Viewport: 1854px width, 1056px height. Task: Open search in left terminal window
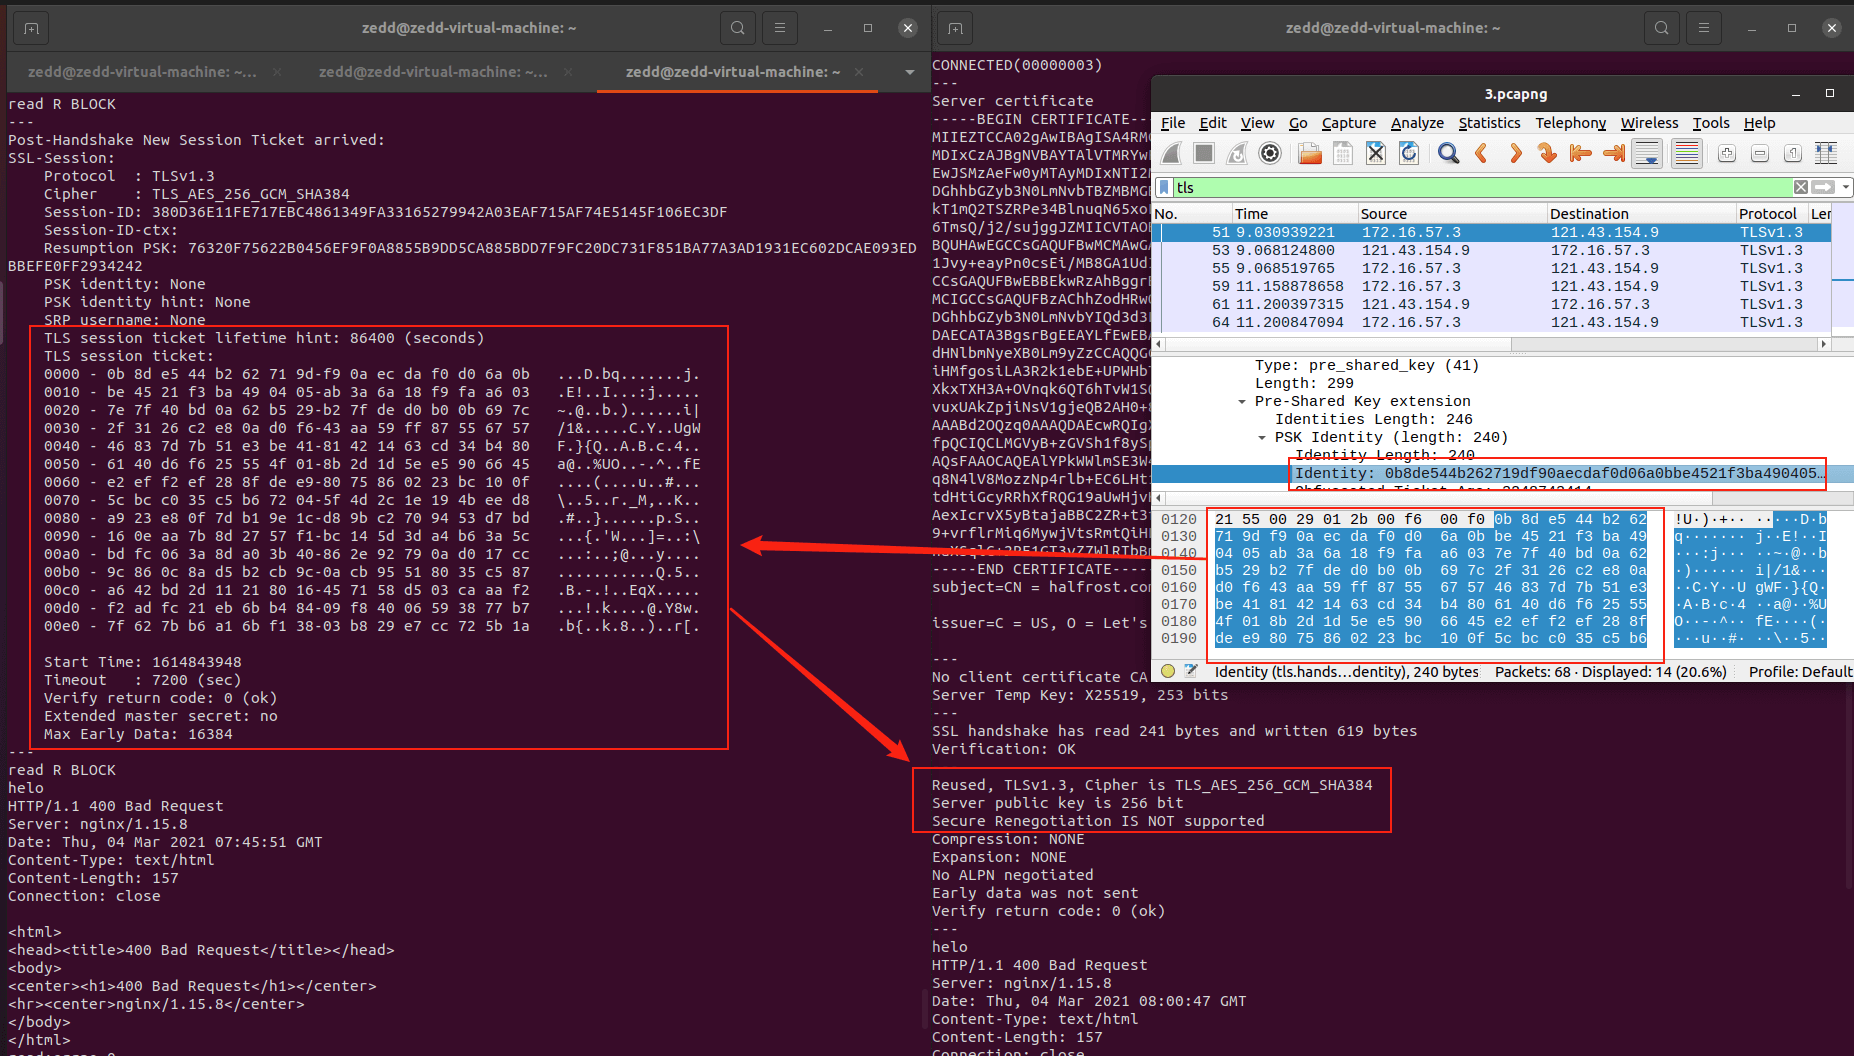click(x=738, y=28)
